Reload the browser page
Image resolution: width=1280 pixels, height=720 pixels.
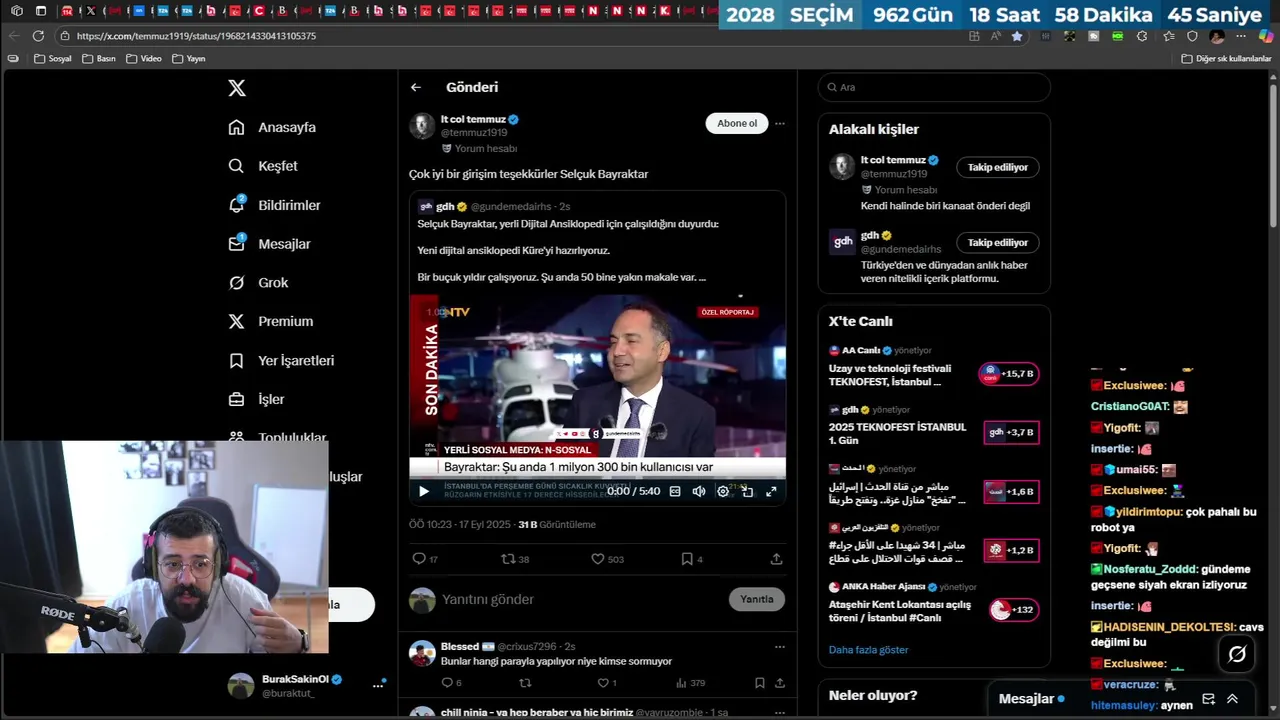pos(38,36)
